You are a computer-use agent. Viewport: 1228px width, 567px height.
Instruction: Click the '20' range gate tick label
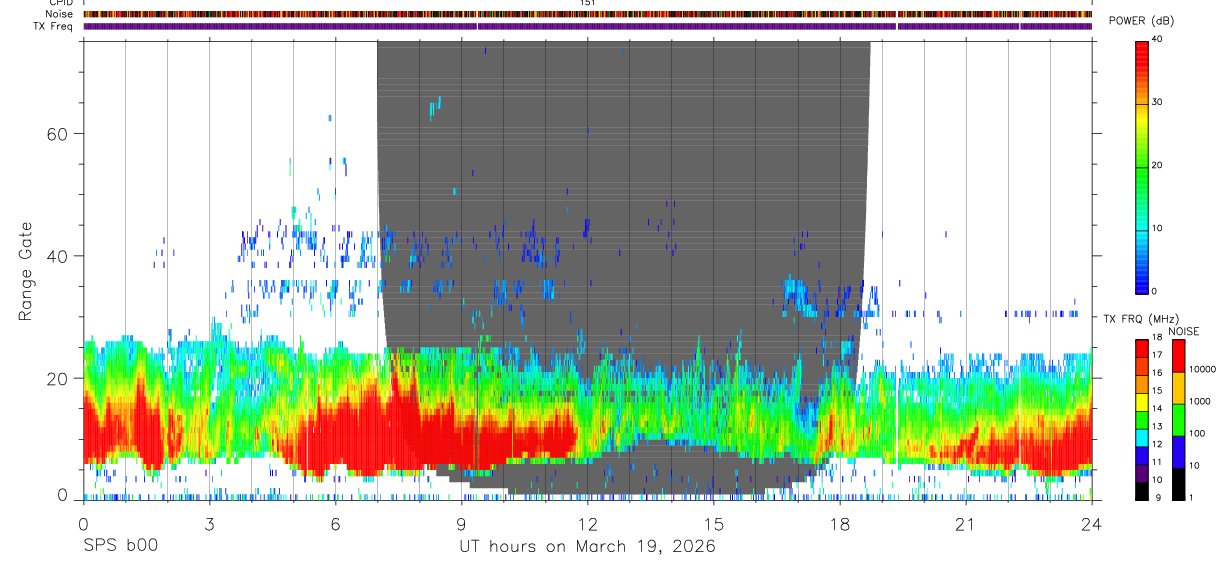[56, 378]
